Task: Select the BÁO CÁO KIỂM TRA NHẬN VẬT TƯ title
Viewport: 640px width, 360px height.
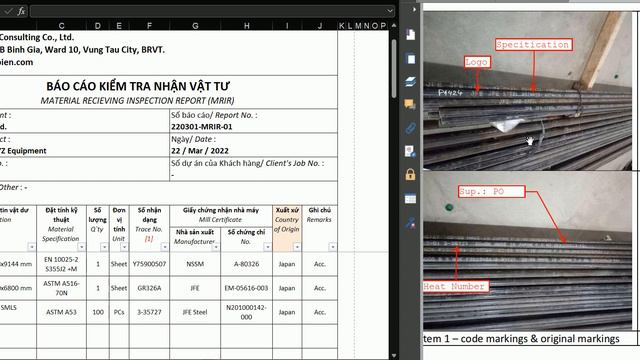Action: (x=138, y=86)
